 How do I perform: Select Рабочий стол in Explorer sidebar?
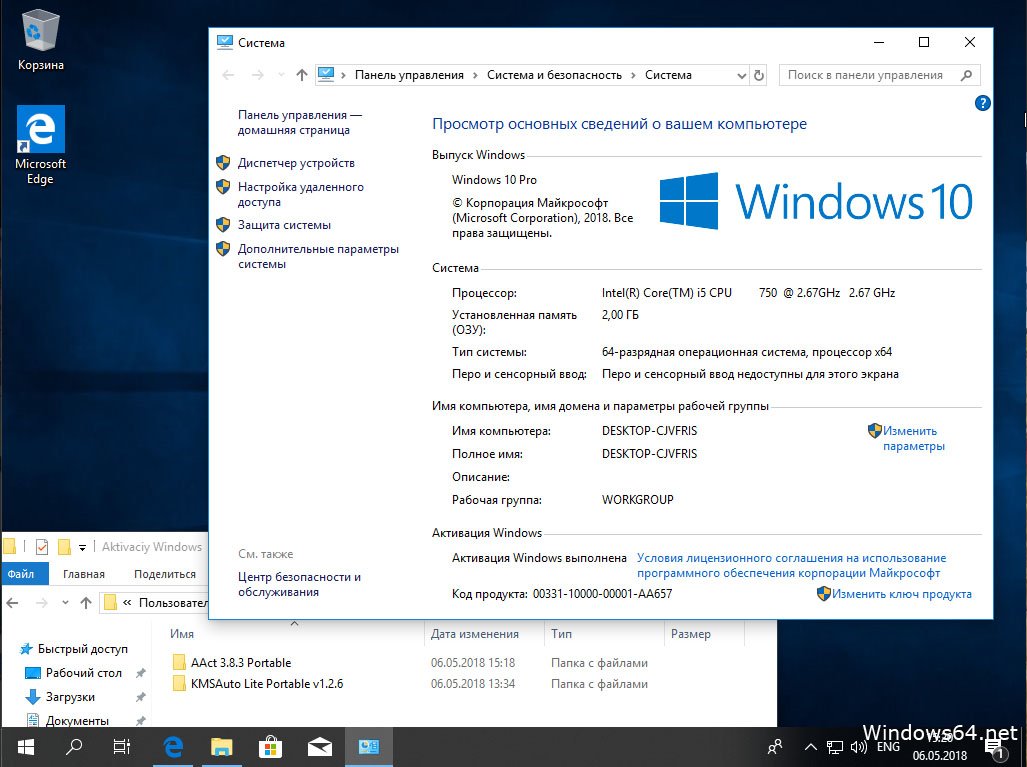pos(84,673)
